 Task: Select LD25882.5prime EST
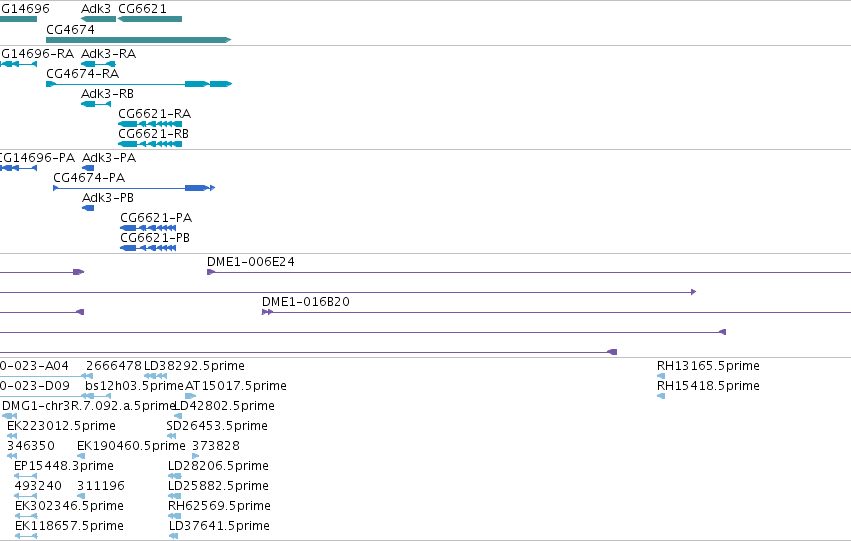point(218,486)
